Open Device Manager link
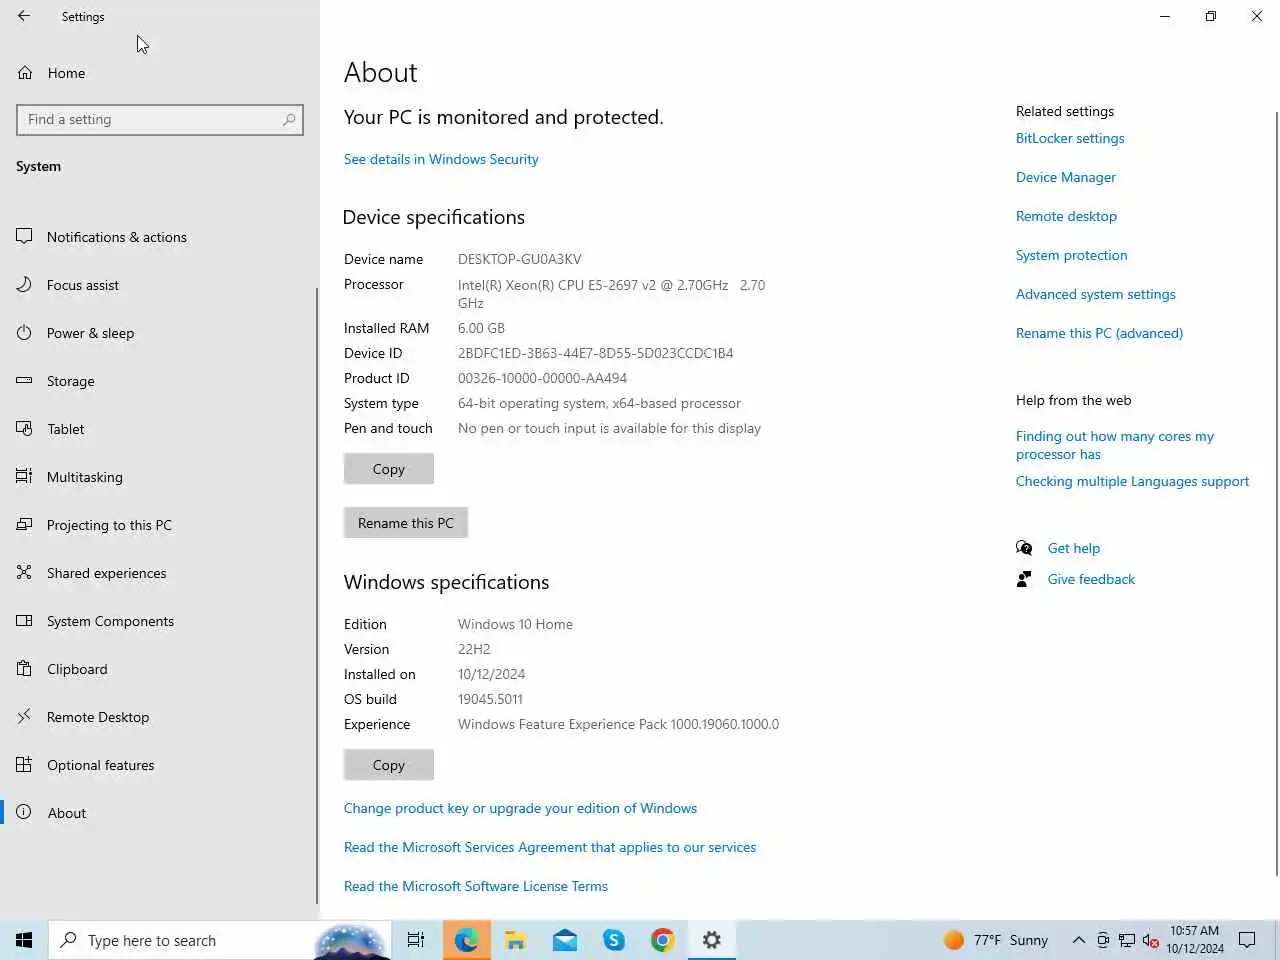 (1066, 177)
